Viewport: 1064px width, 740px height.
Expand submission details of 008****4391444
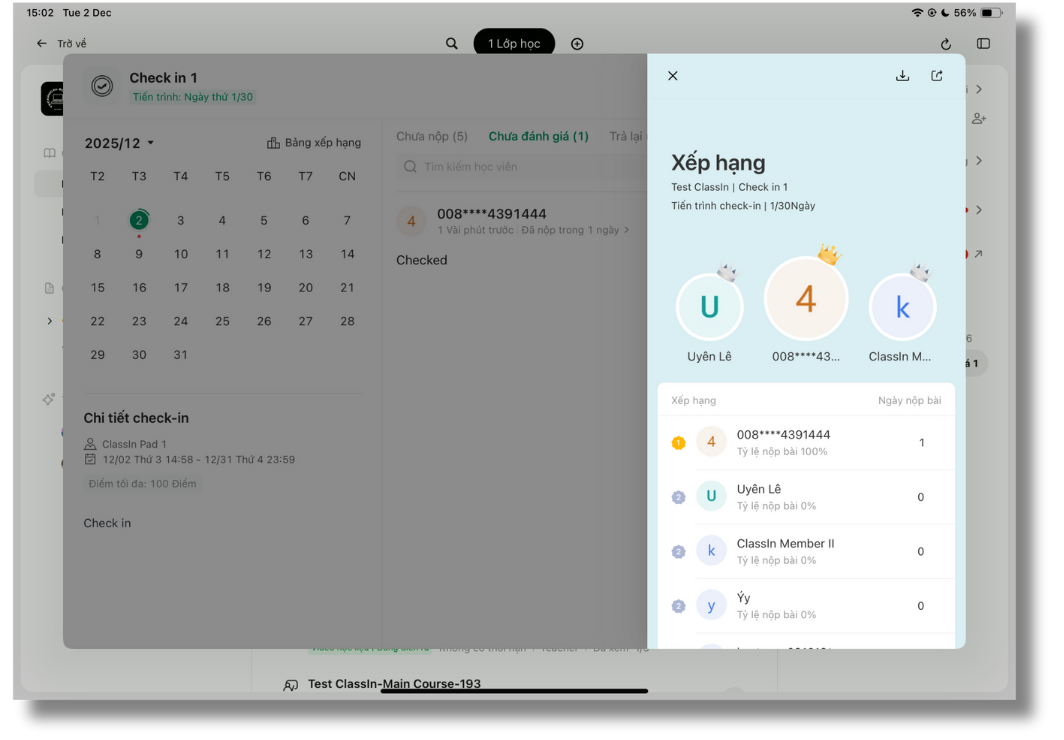[626, 230]
